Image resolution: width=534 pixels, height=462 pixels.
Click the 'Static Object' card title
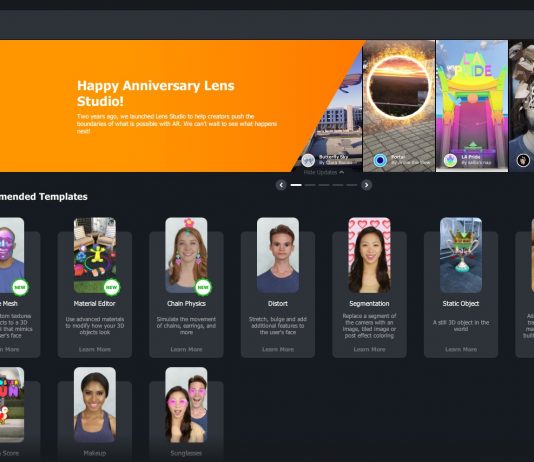[x=461, y=303]
